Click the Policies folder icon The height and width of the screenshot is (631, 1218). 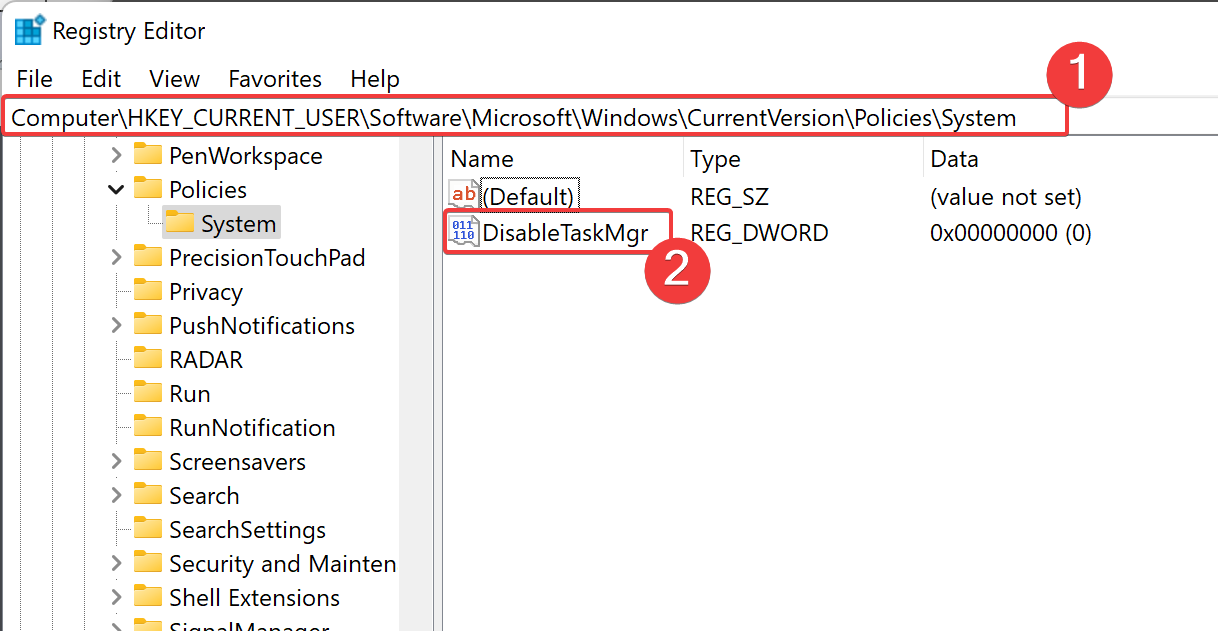pyautogui.click(x=148, y=189)
